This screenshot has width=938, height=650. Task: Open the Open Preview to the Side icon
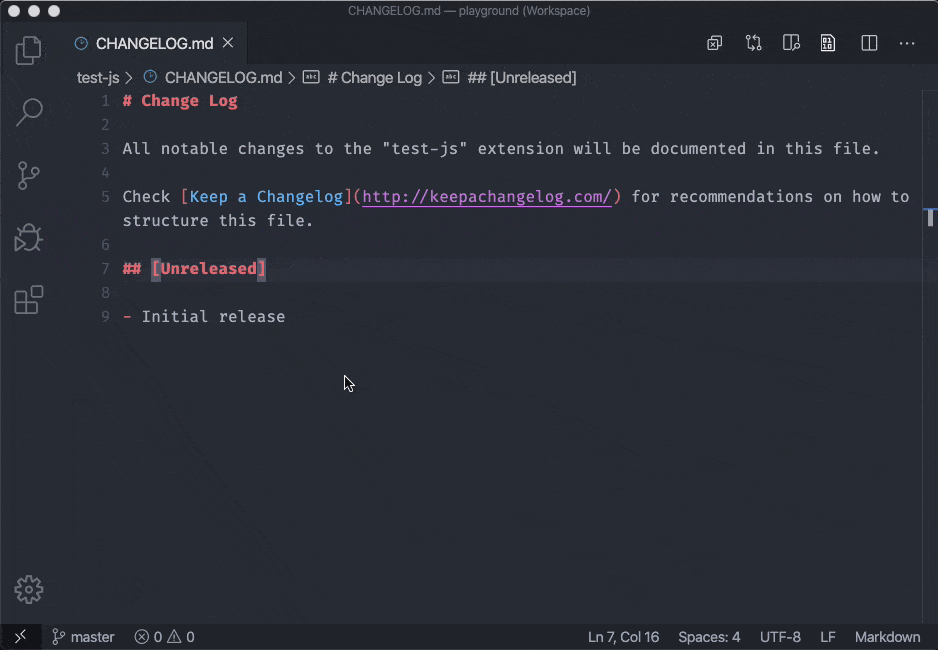(x=791, y=43)
